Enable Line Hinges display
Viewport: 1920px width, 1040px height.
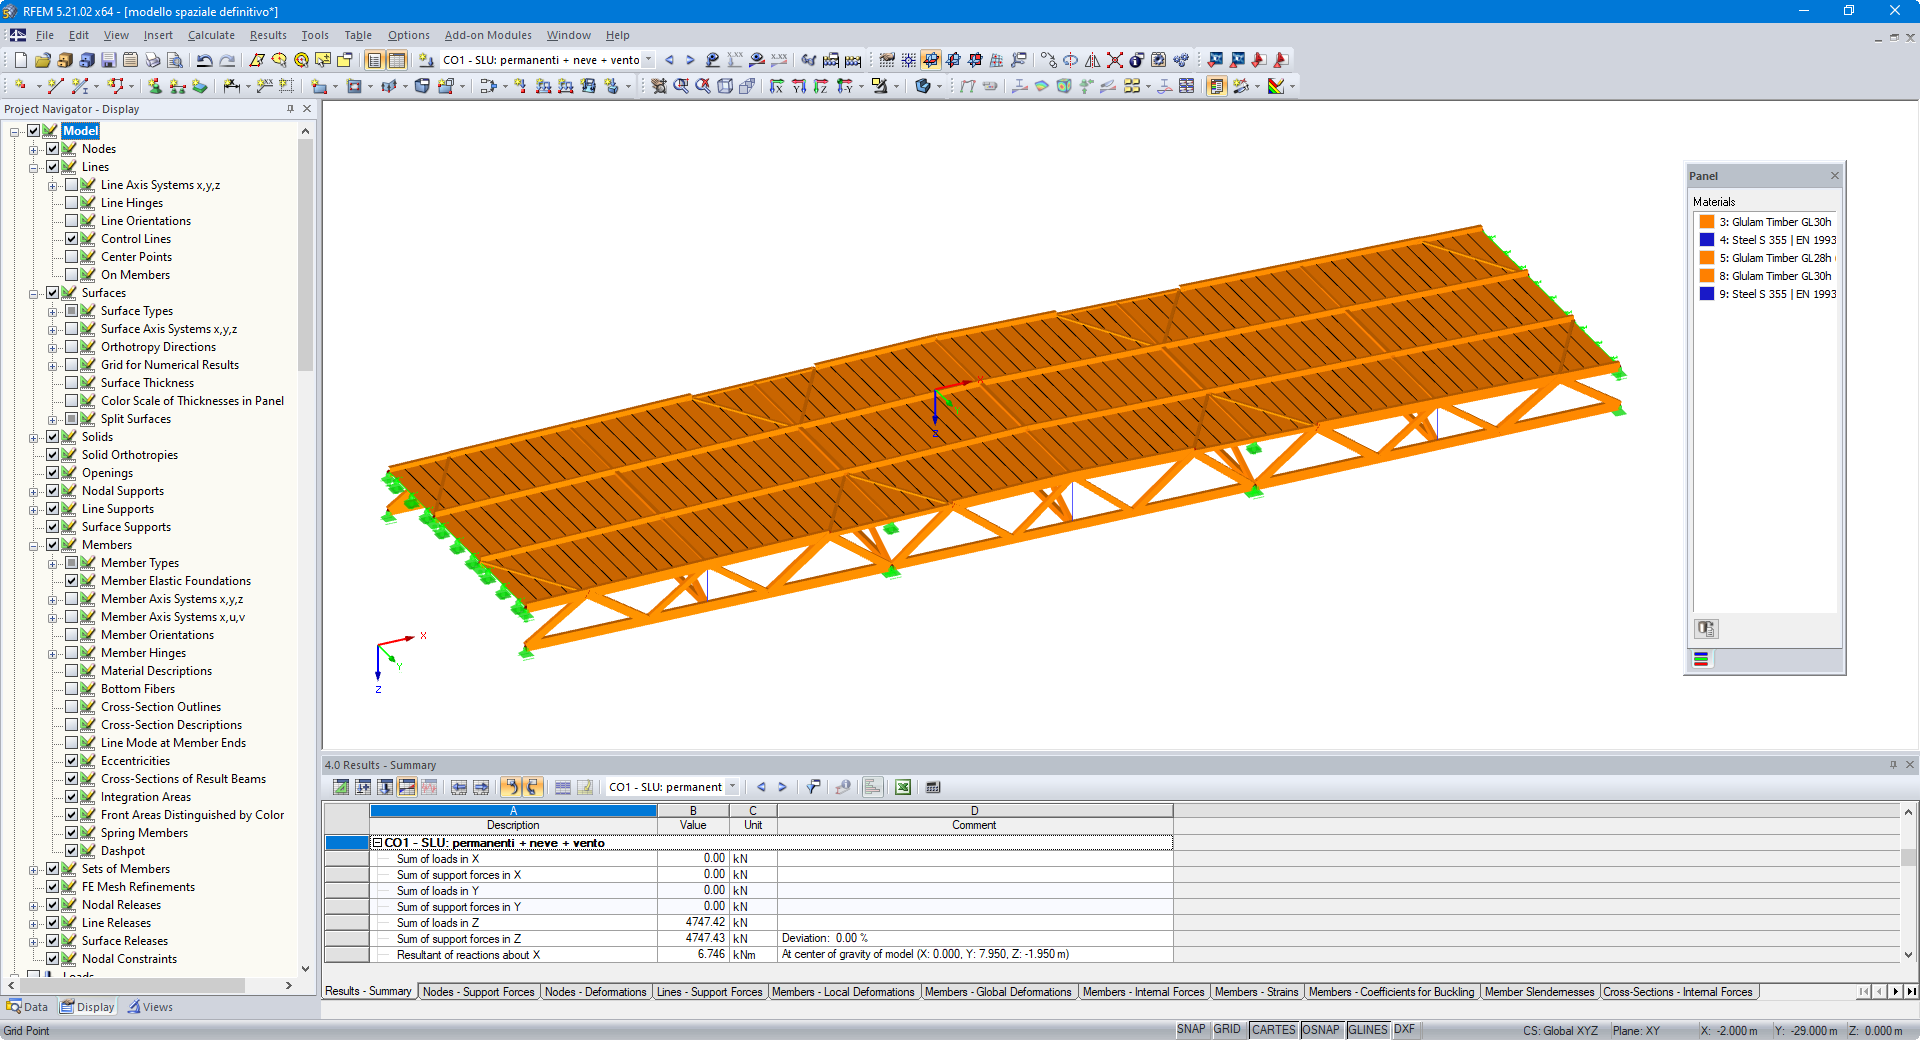[72, 203]
